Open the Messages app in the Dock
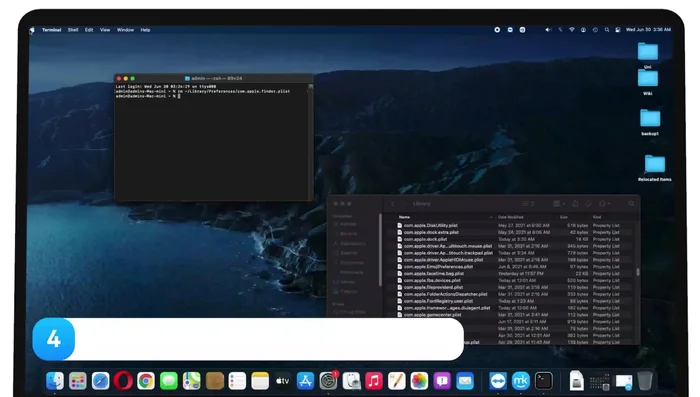 tap(169, 381)
